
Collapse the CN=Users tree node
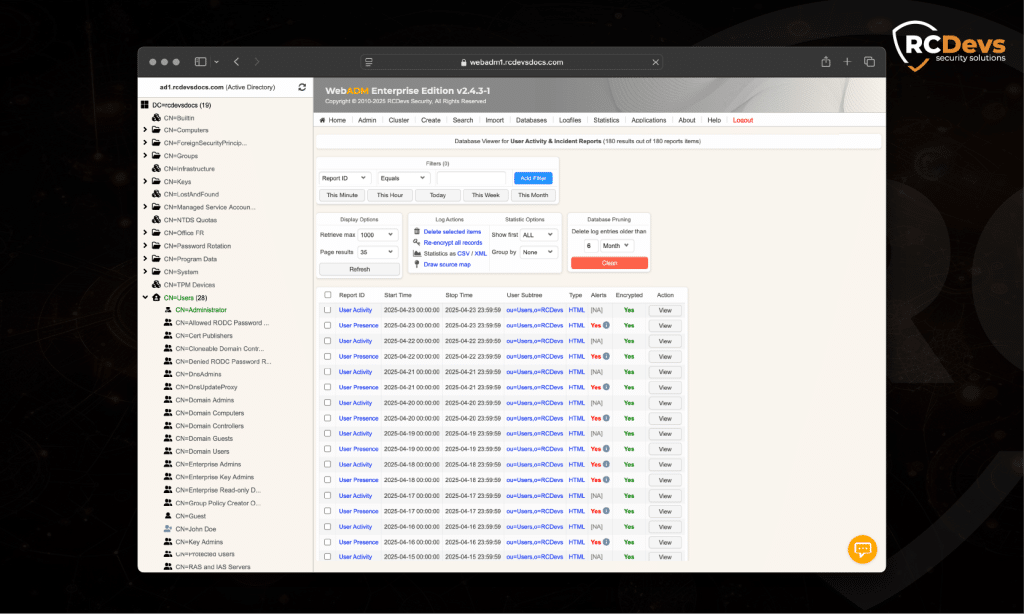[145, 297]
